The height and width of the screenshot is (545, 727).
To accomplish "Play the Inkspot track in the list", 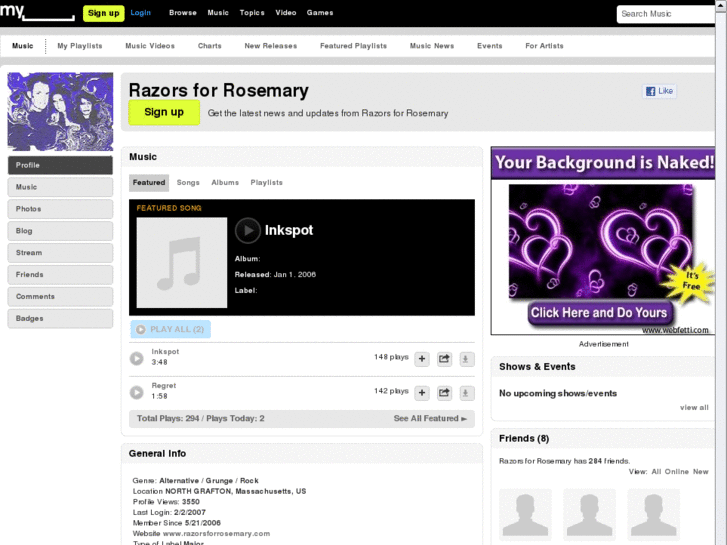I will coord(136,358).
